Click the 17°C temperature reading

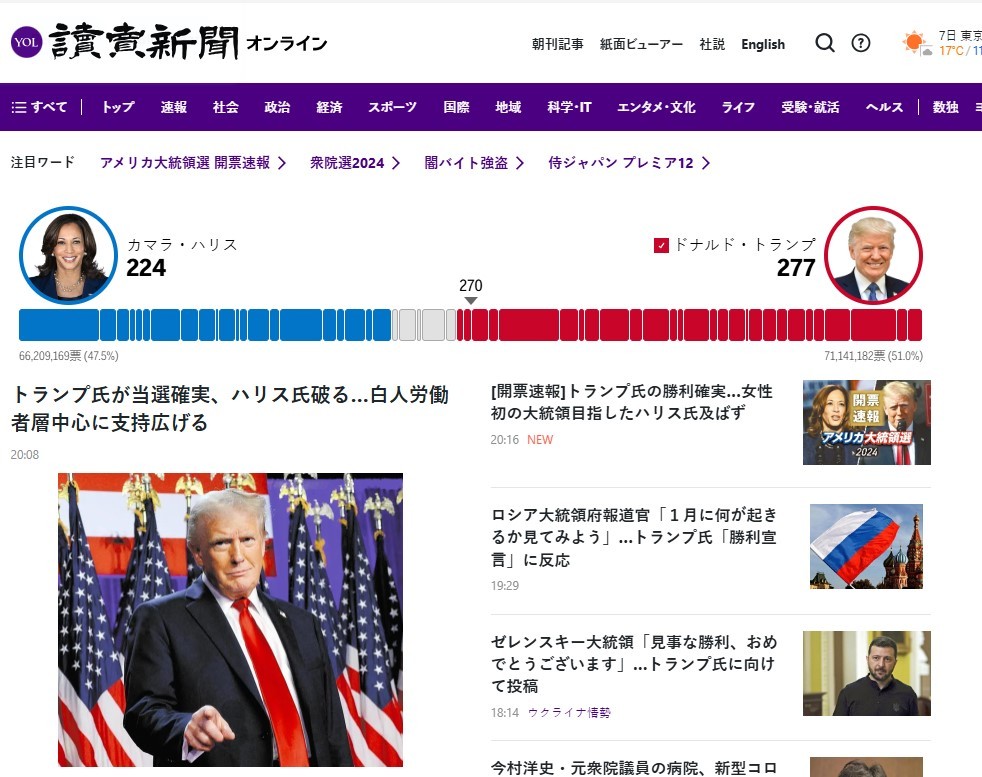[x=951, y=51]
